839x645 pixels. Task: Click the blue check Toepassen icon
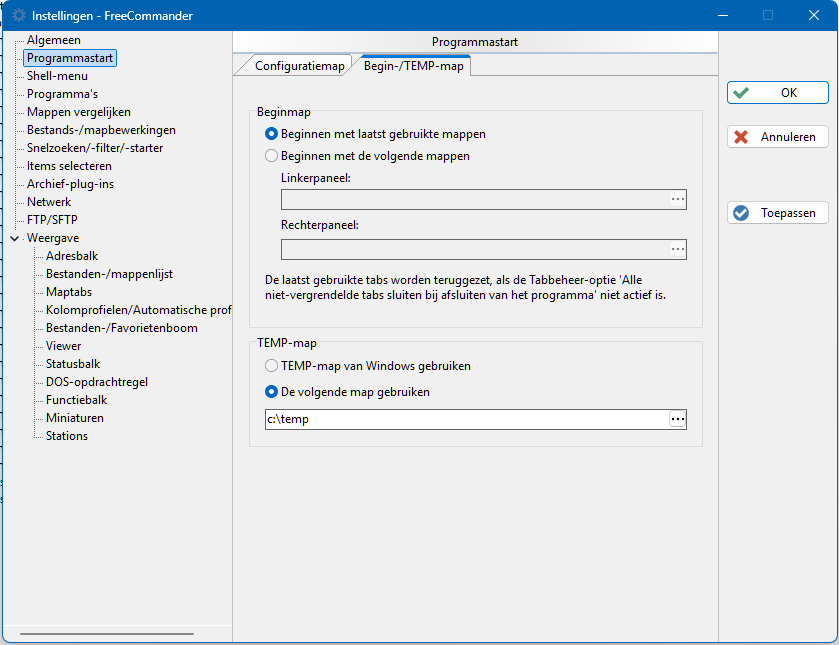click(x=741, y=213)
